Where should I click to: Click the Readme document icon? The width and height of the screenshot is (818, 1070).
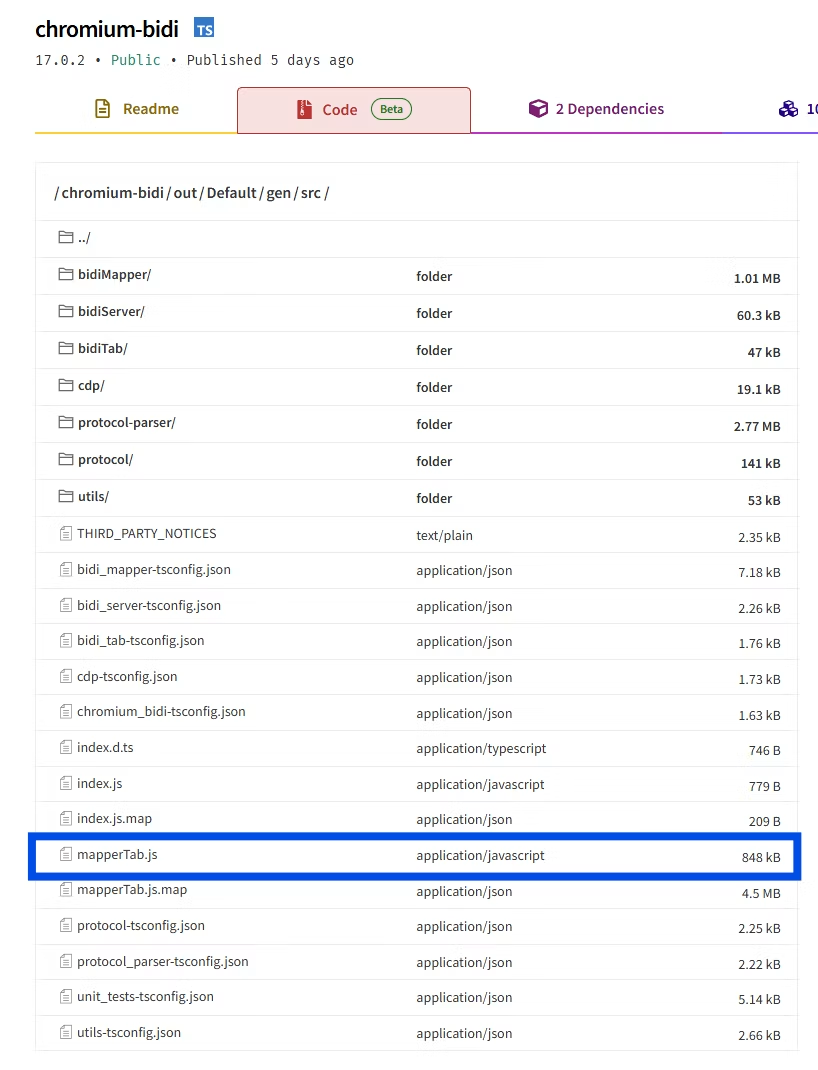tap(102, 109)
